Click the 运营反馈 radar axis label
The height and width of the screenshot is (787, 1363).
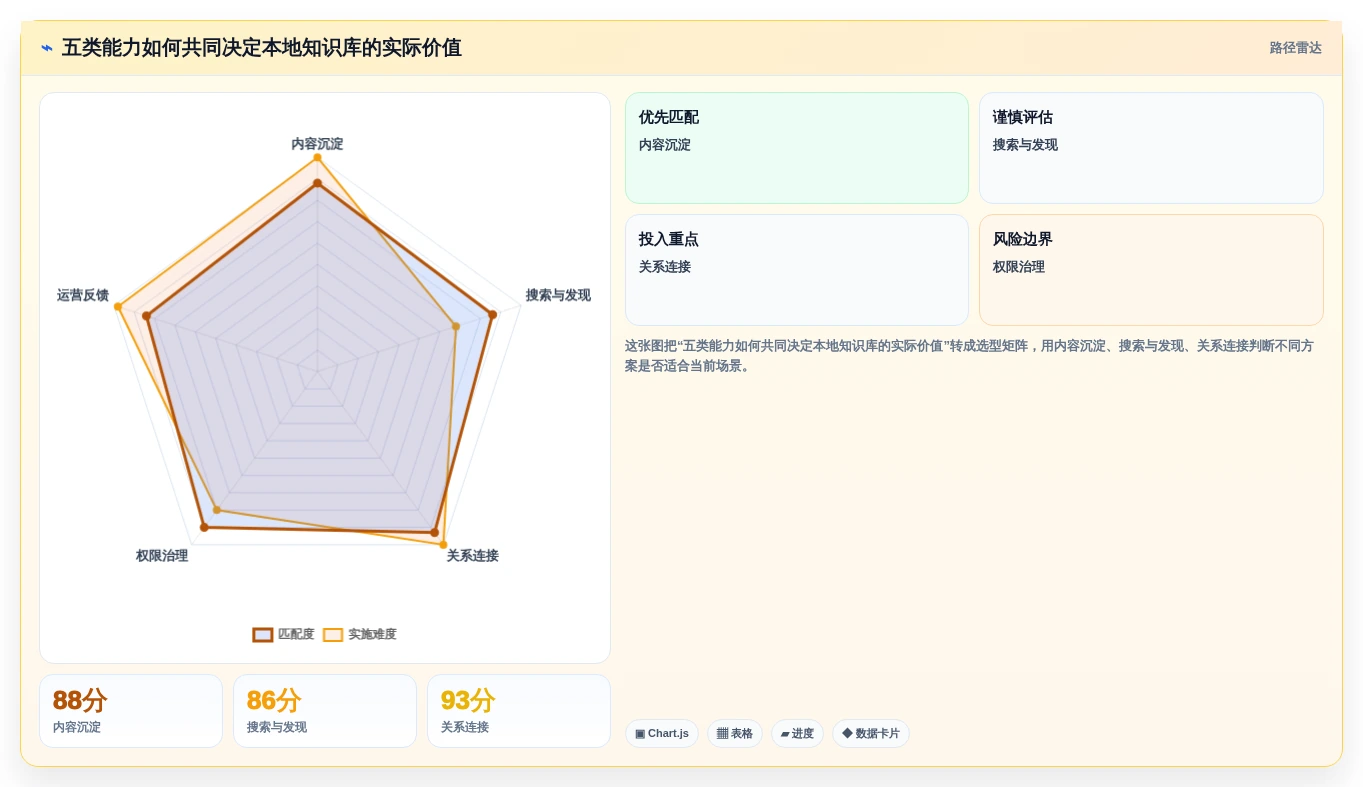click(x=83, y=295)
